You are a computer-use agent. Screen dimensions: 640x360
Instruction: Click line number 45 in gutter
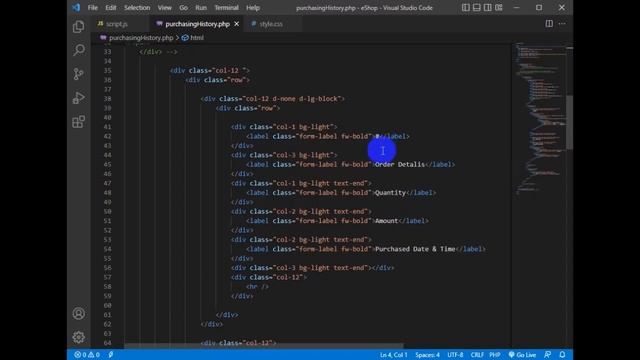107,164
